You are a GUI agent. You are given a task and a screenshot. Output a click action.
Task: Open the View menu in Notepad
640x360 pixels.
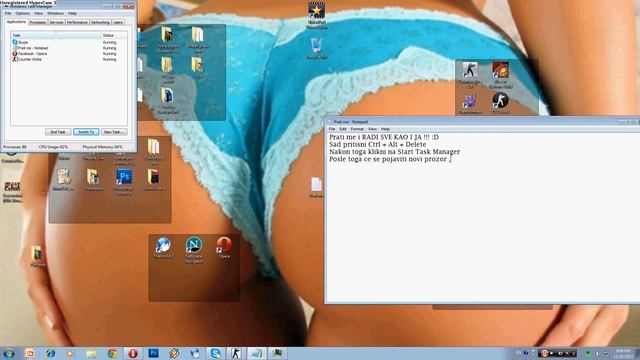372,129
